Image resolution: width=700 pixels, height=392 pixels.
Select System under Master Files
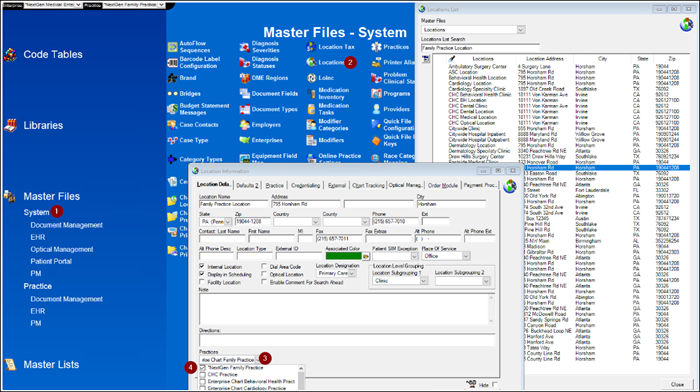click(x=36, y=213)
